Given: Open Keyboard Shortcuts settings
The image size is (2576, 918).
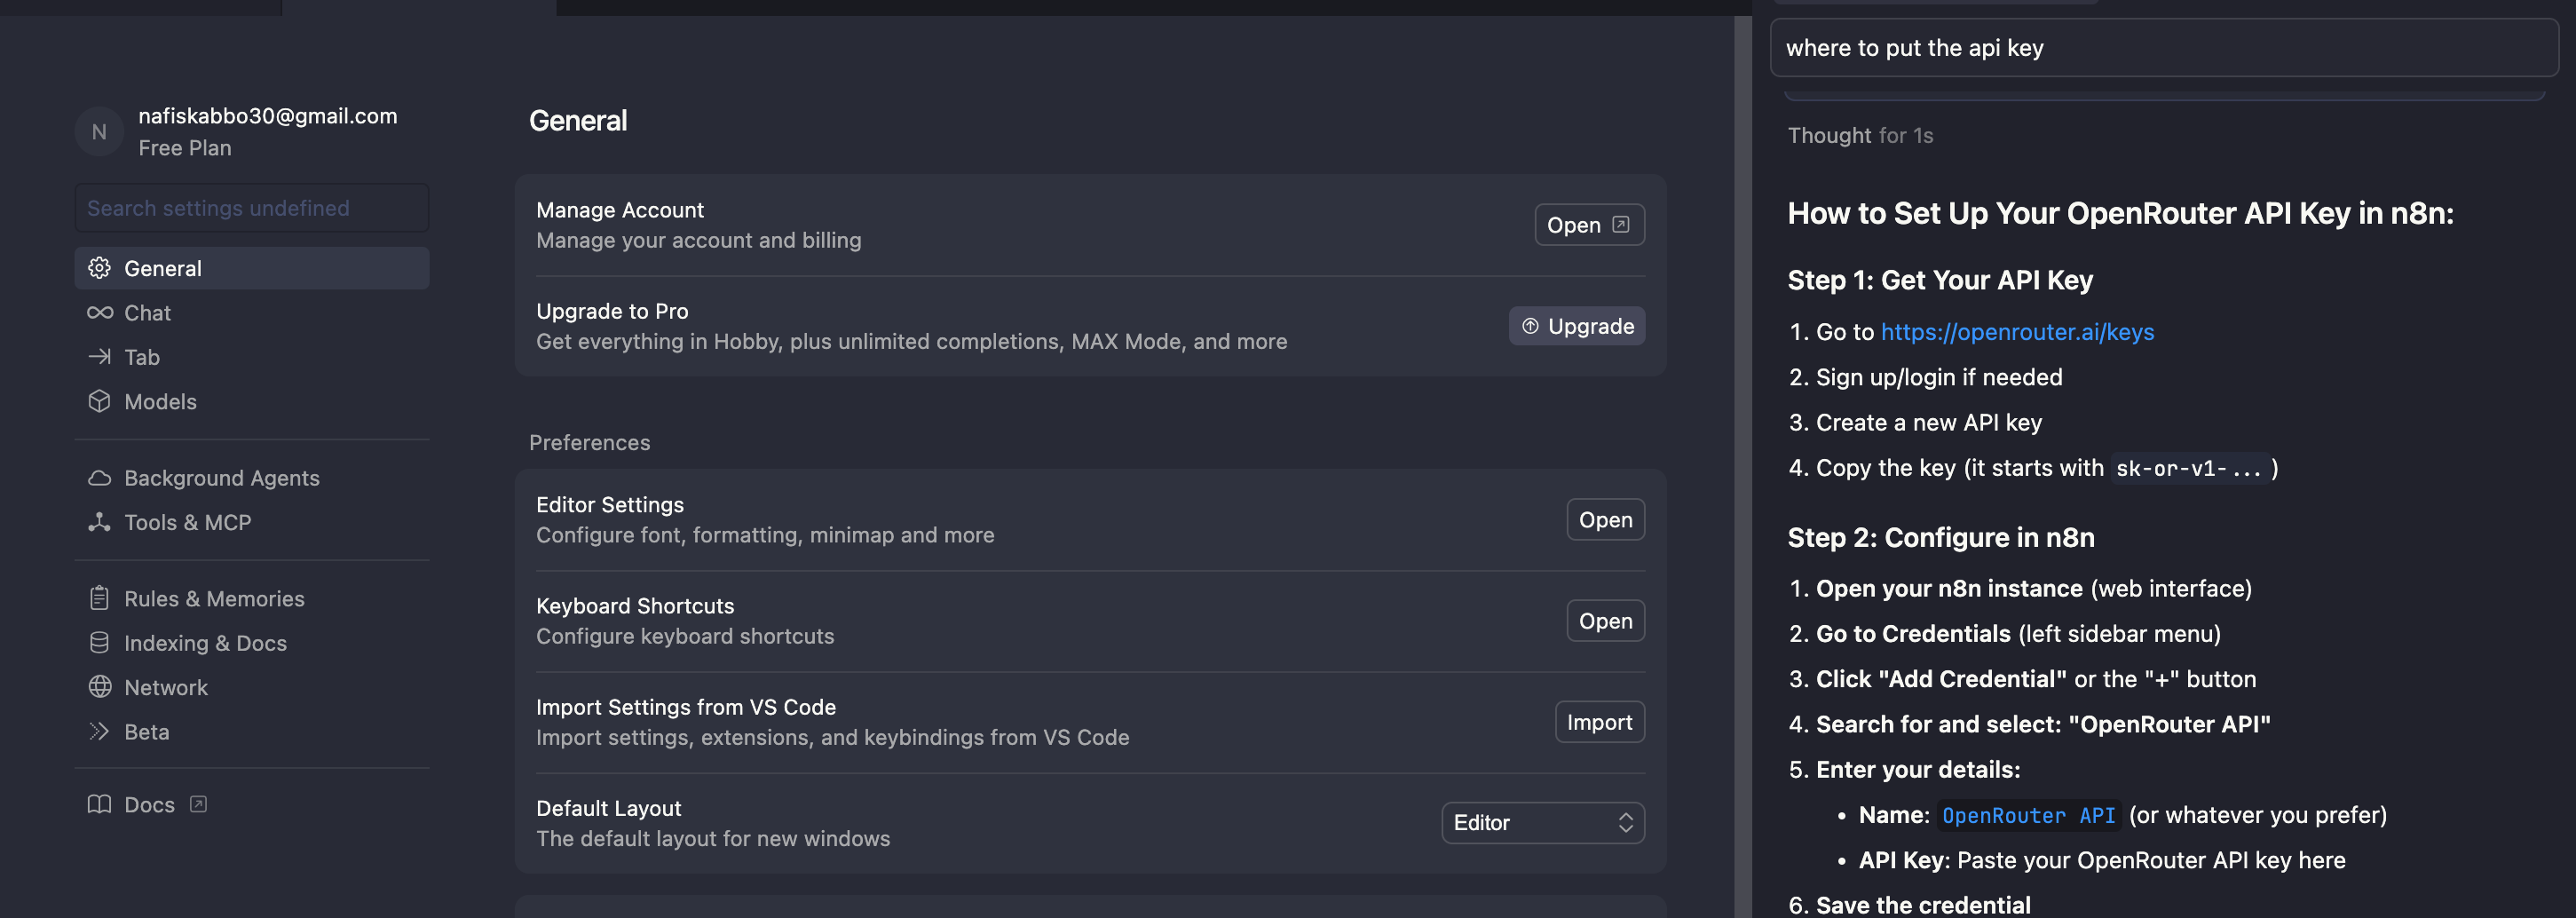Looking at the screenshot, I should pos(1604,621).
